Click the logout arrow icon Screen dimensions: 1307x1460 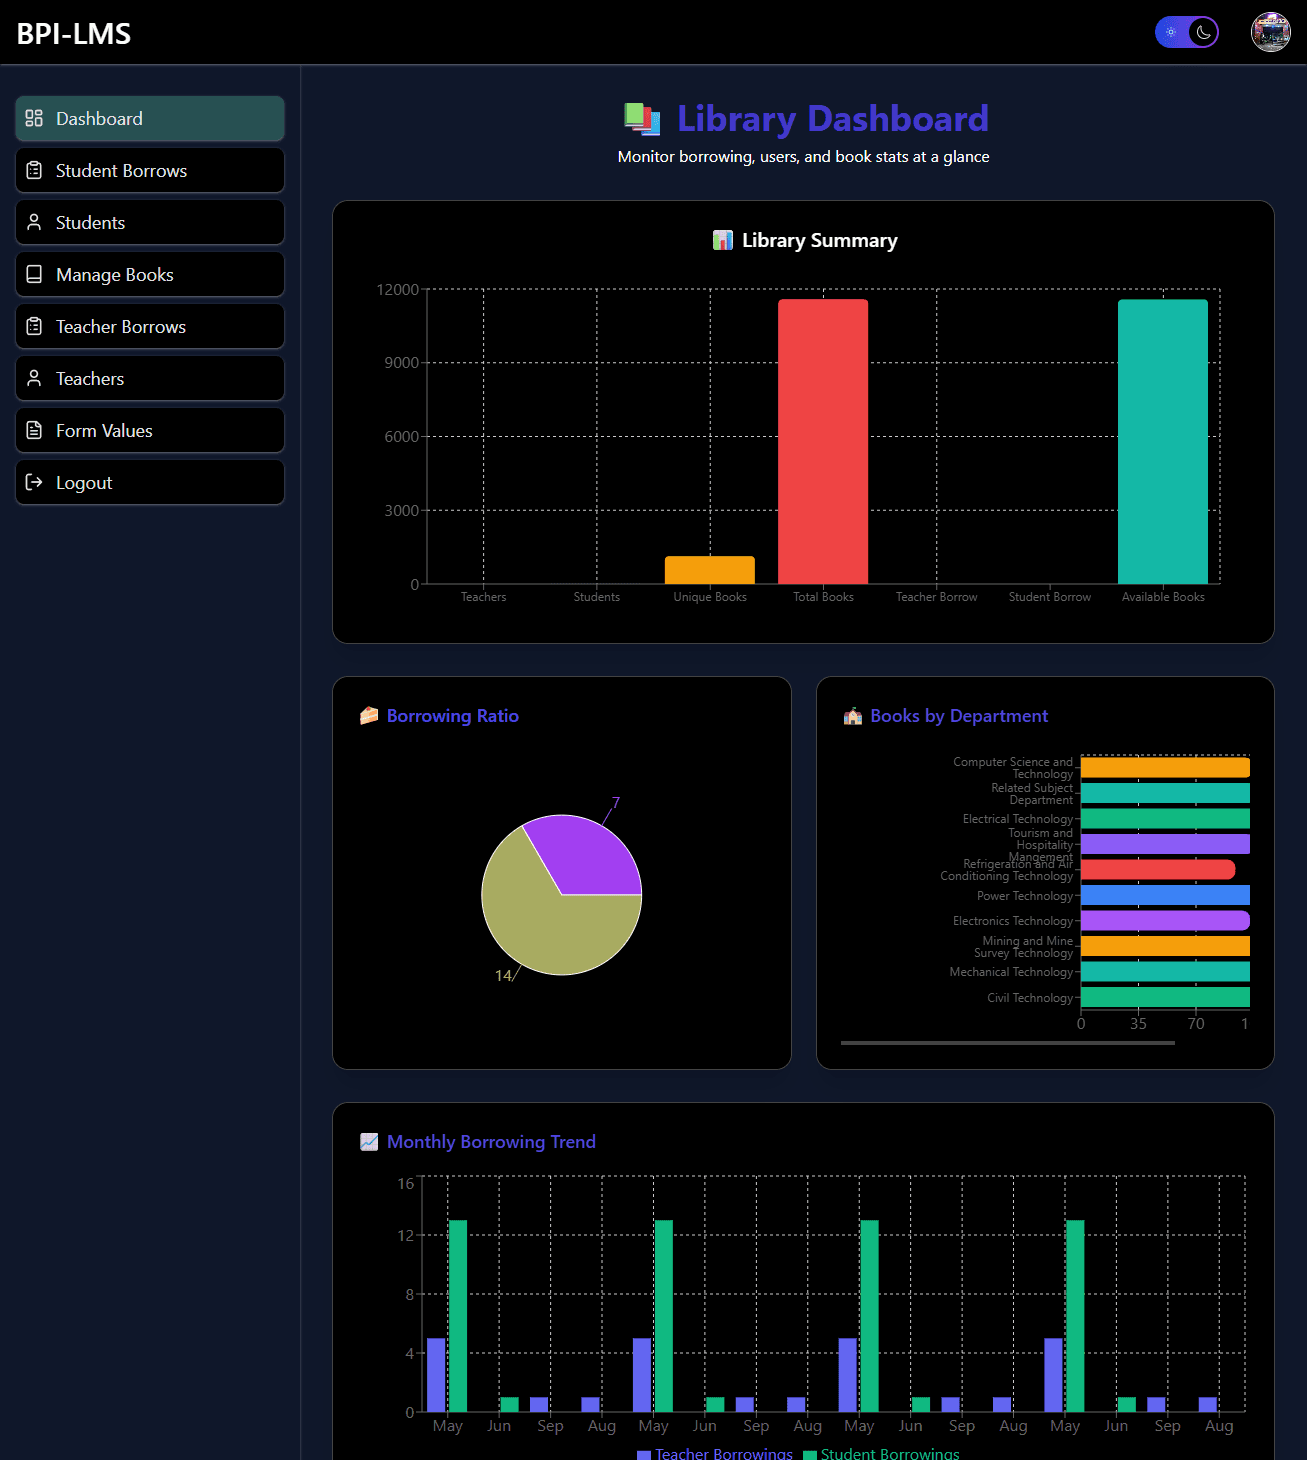(34, 482)
